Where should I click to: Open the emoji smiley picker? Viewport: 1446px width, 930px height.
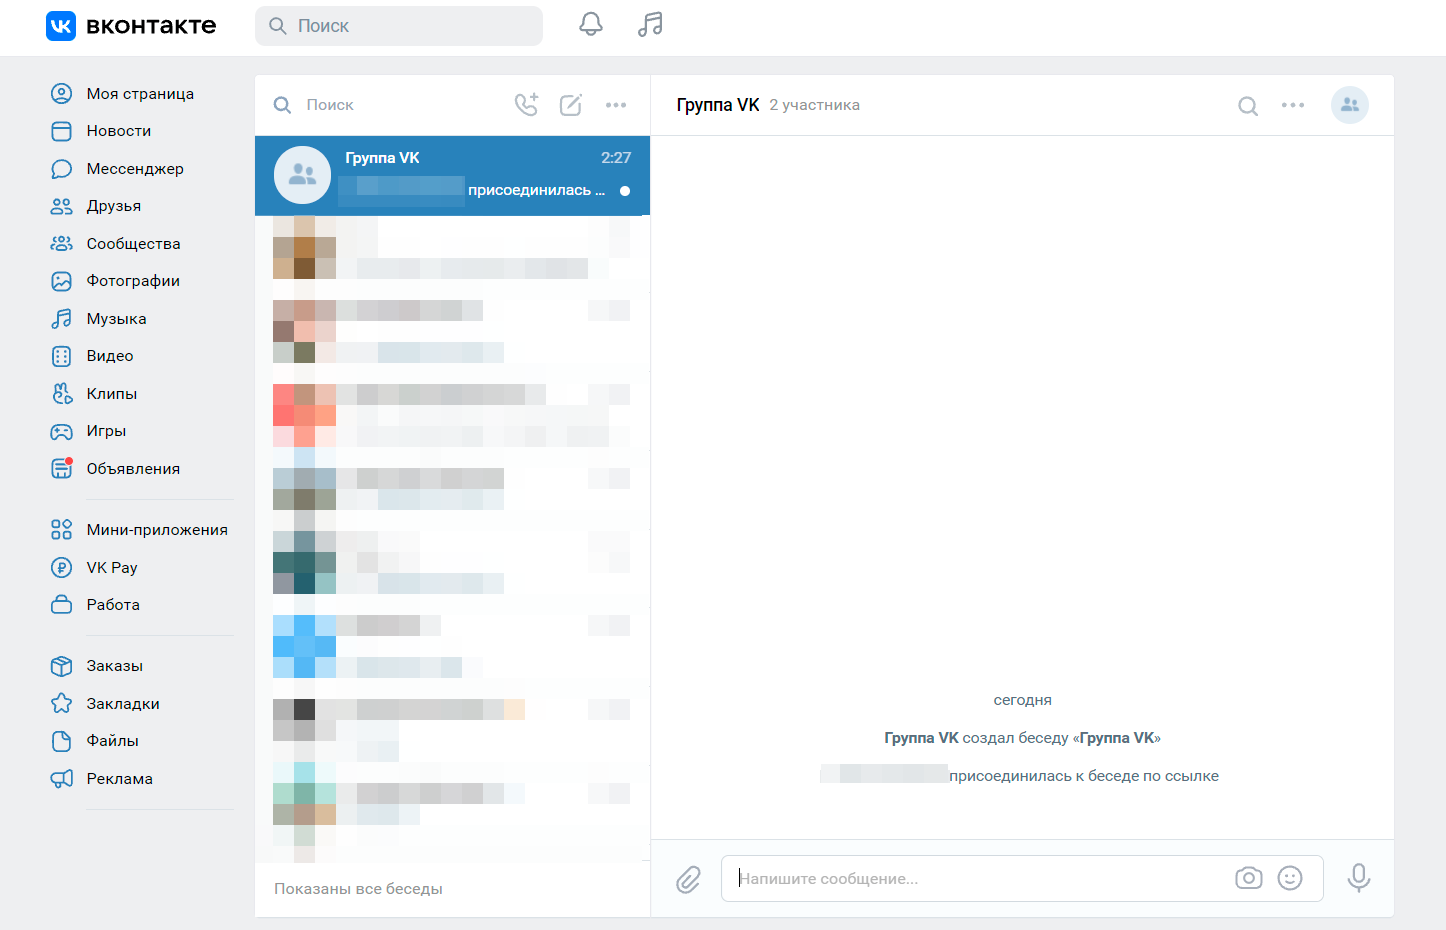click(x=1290, y=878)
